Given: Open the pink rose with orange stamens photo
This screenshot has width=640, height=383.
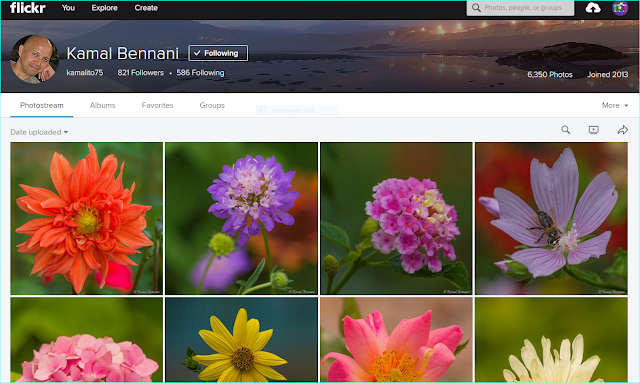Looking at the screenshot, I should (x=396, y=340).
